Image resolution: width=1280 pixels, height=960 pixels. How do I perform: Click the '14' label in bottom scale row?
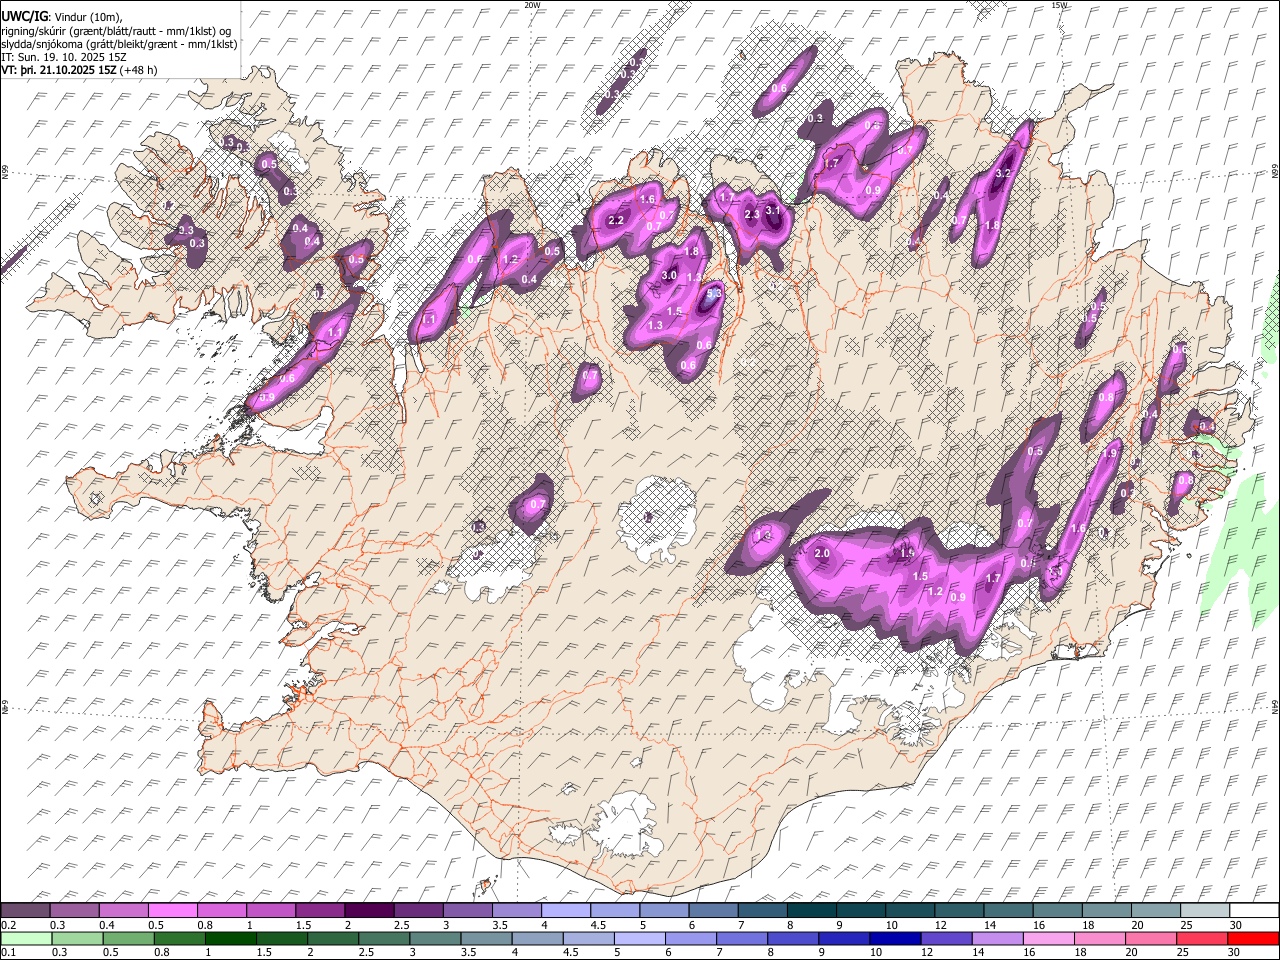tap(977, 952)
